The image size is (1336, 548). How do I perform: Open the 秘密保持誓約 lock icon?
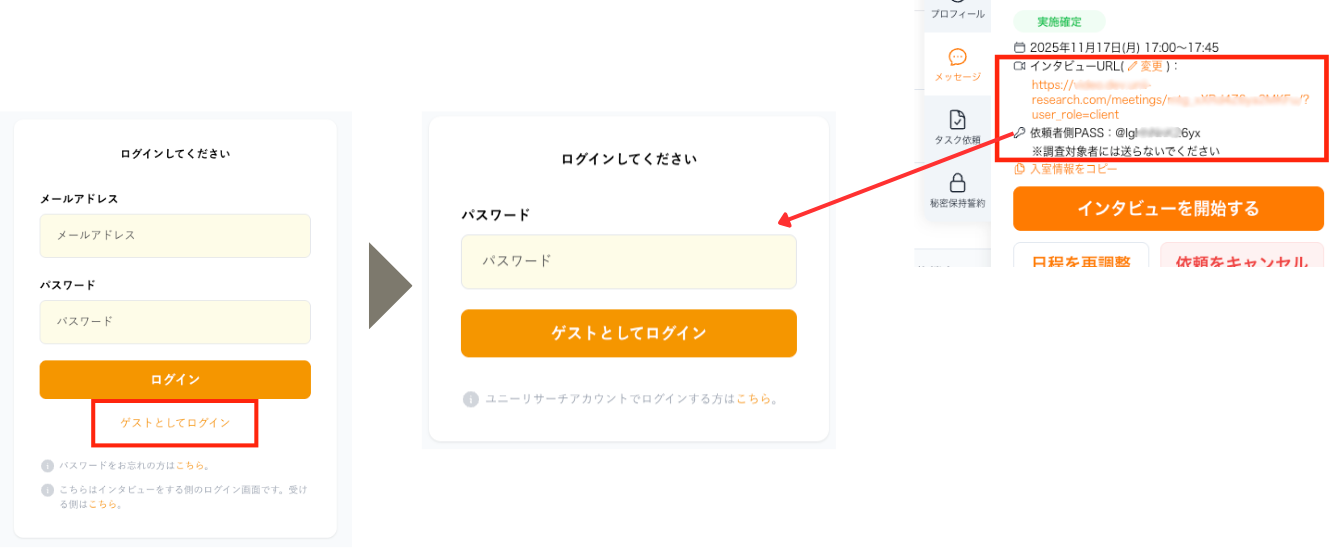coord(957,183)
